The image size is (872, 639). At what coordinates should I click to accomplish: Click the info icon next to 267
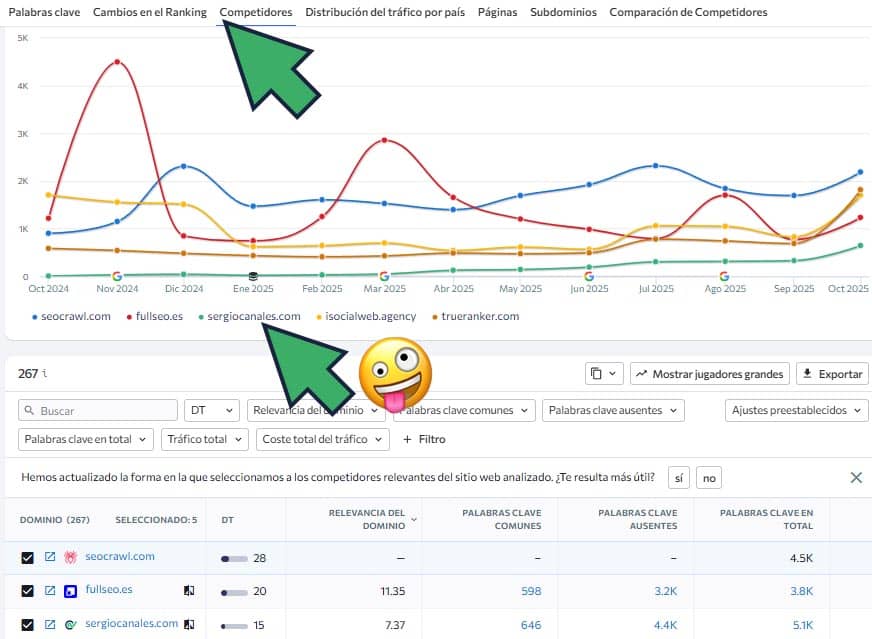pos(45,374)
